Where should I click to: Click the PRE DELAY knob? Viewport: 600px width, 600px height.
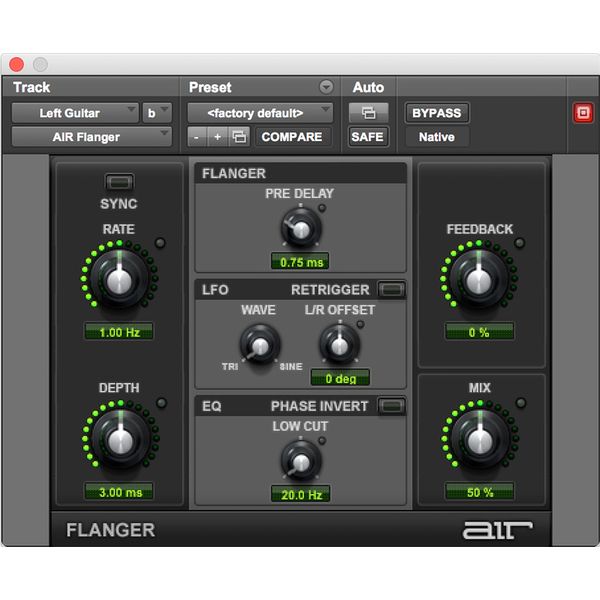[301, 229]
